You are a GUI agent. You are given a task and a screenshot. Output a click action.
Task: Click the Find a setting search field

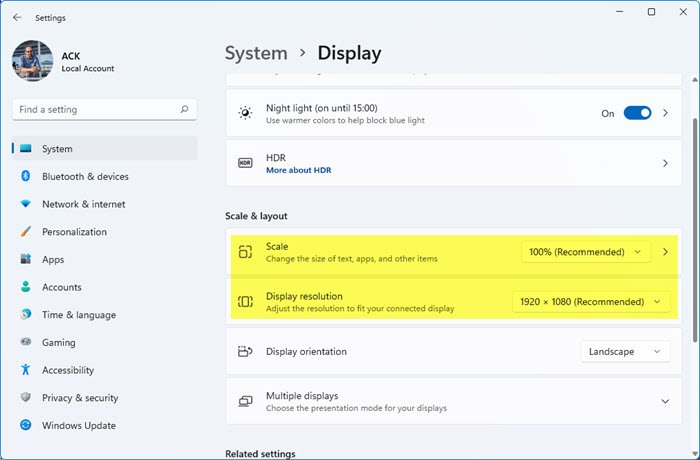(95, 110)
